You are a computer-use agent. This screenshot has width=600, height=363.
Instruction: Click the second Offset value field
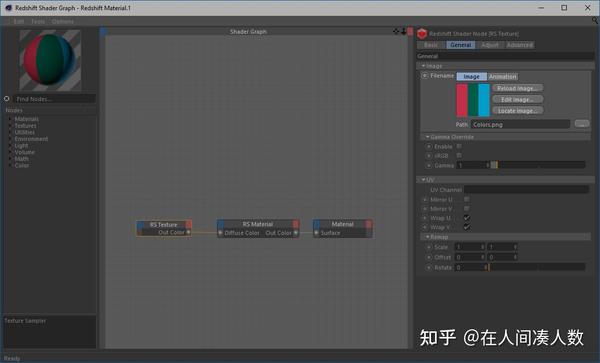pyautogui.click(x=502, y=257)
